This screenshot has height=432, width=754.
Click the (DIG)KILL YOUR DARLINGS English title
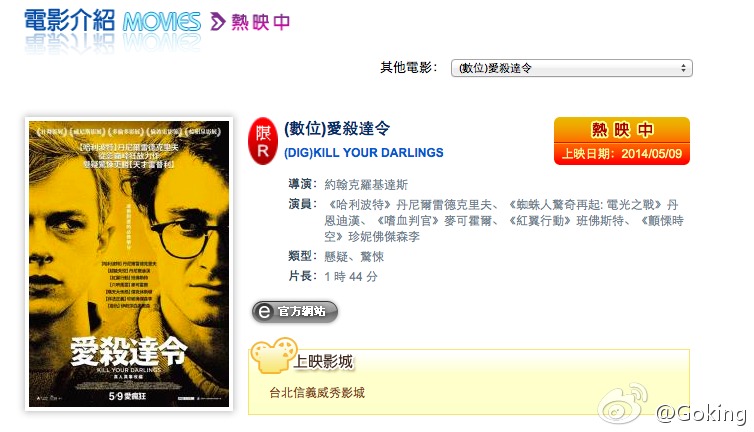(364, 153)
